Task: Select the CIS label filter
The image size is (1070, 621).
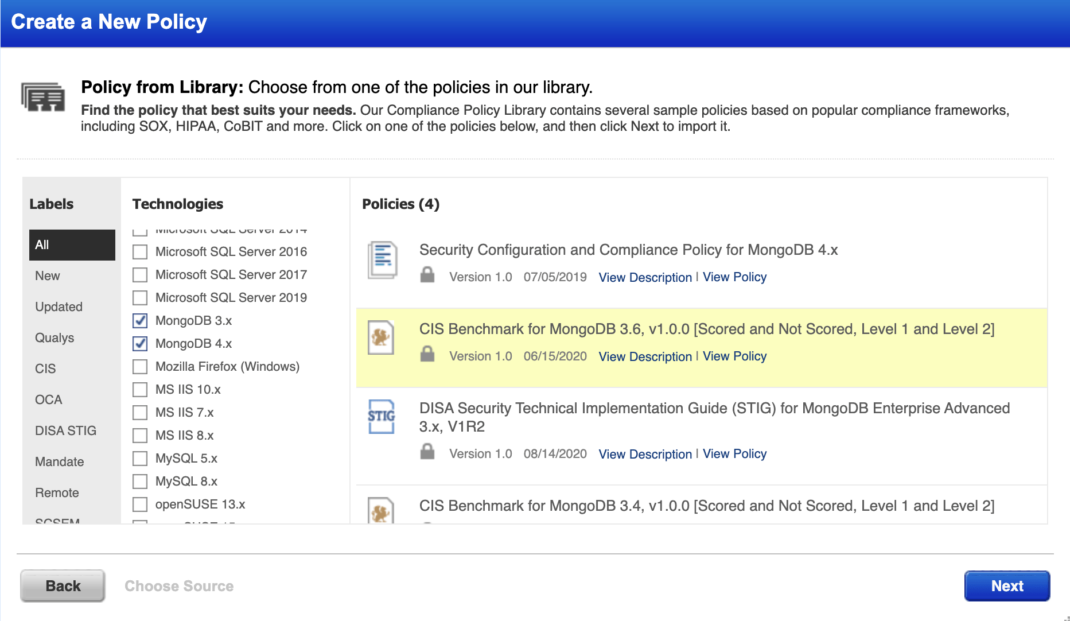Action: pyautogui.click(x=46, y=369)
